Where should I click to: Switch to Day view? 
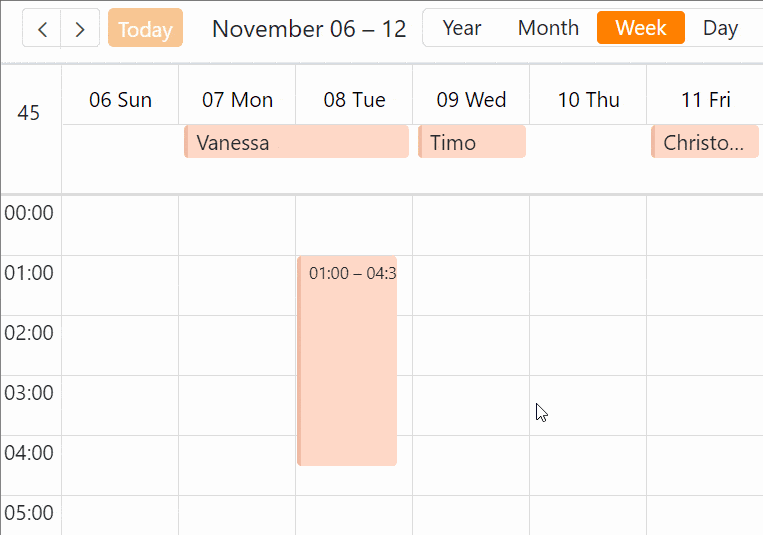point(720,28)
